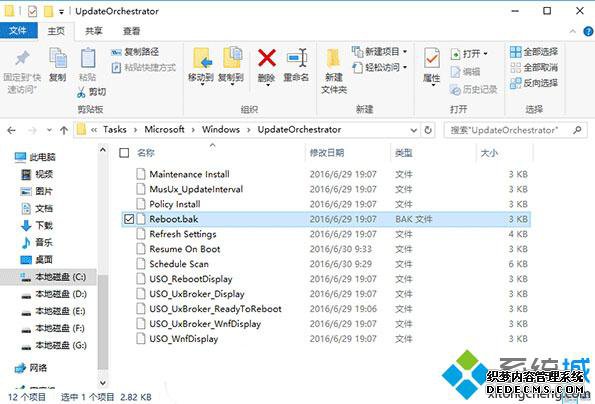Open the New item dropdown arrow
The width and height of the screenshot is (595, 404).
coord(405,52)
